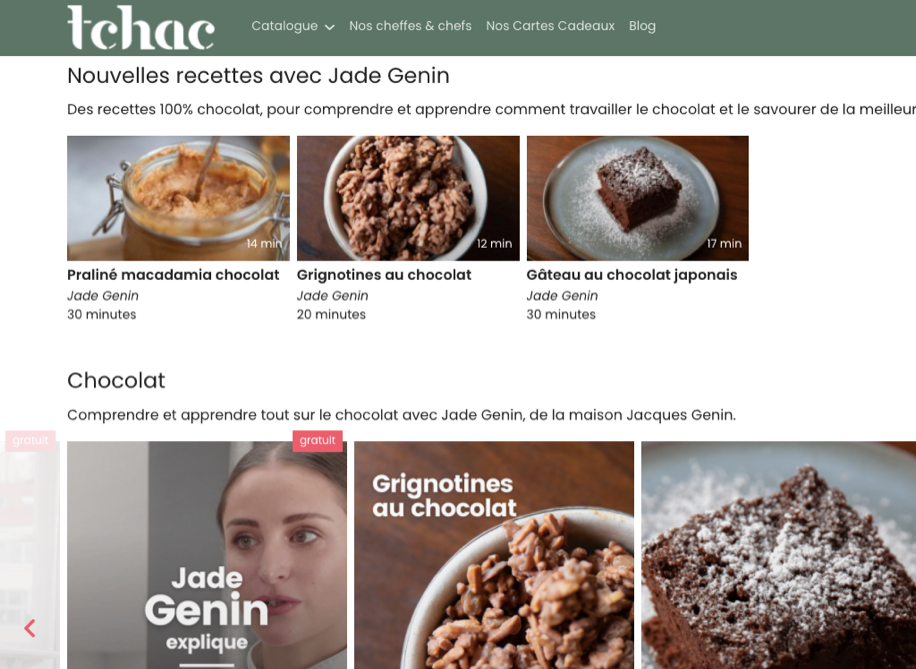Go to previous carousel slide arrow

click(x=30, y=628)
